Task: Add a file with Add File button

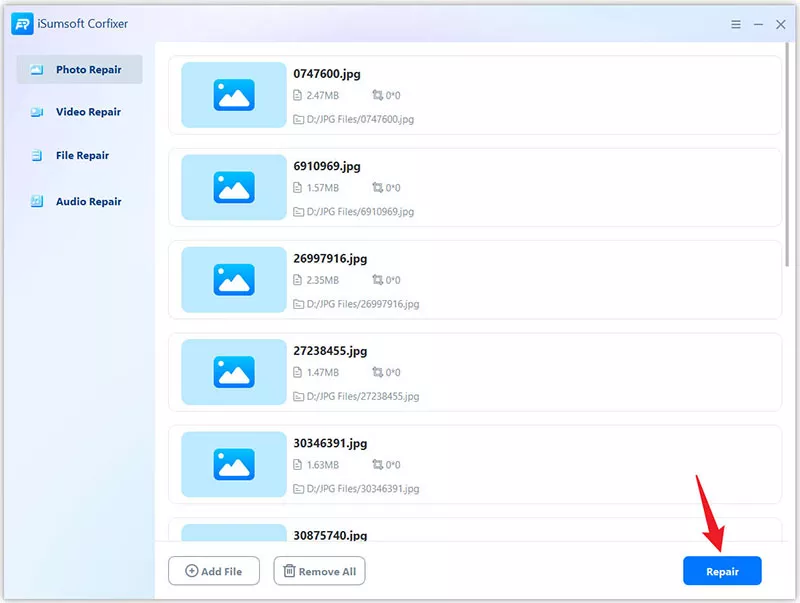Action: click(214, 571)
